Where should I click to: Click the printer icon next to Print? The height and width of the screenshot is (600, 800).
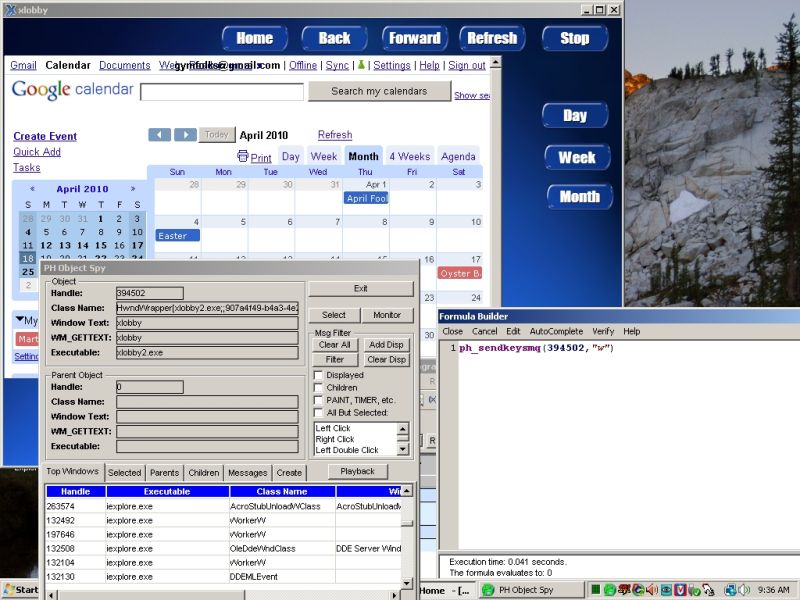(x=243, y=156)
